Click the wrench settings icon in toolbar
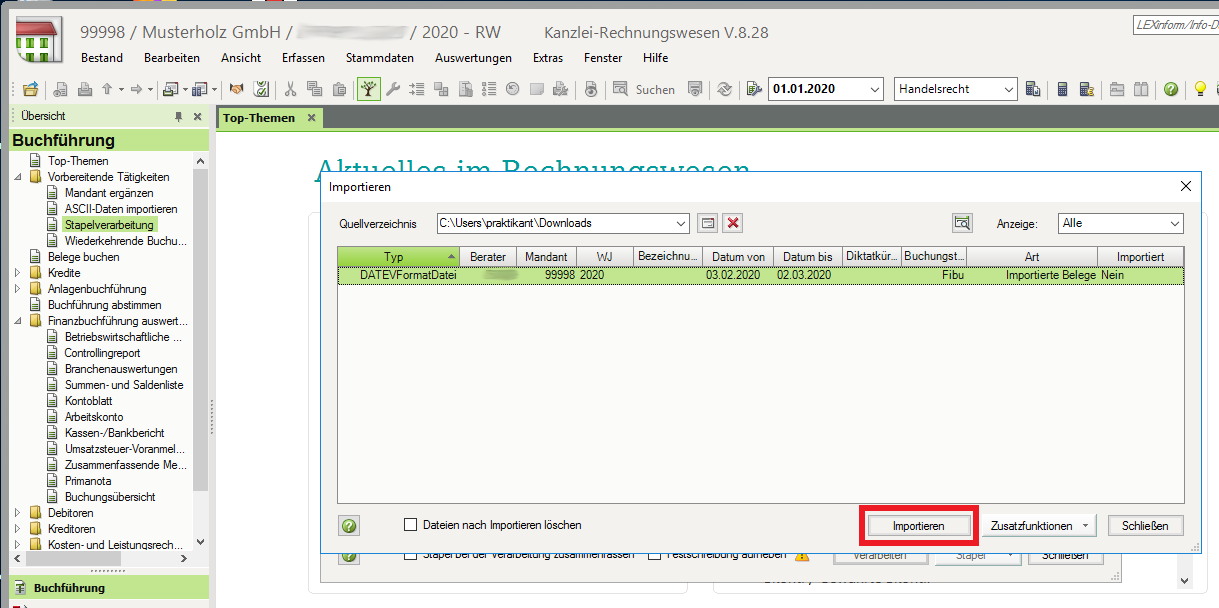 coord(393,89)
